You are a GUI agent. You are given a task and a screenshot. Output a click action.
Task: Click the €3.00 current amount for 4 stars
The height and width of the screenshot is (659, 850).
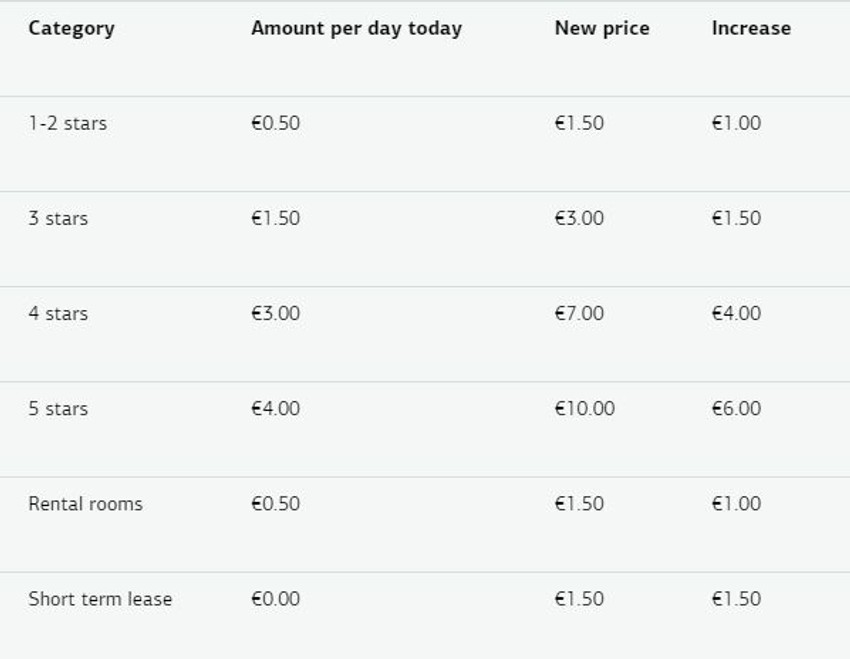tap(275, 313)
